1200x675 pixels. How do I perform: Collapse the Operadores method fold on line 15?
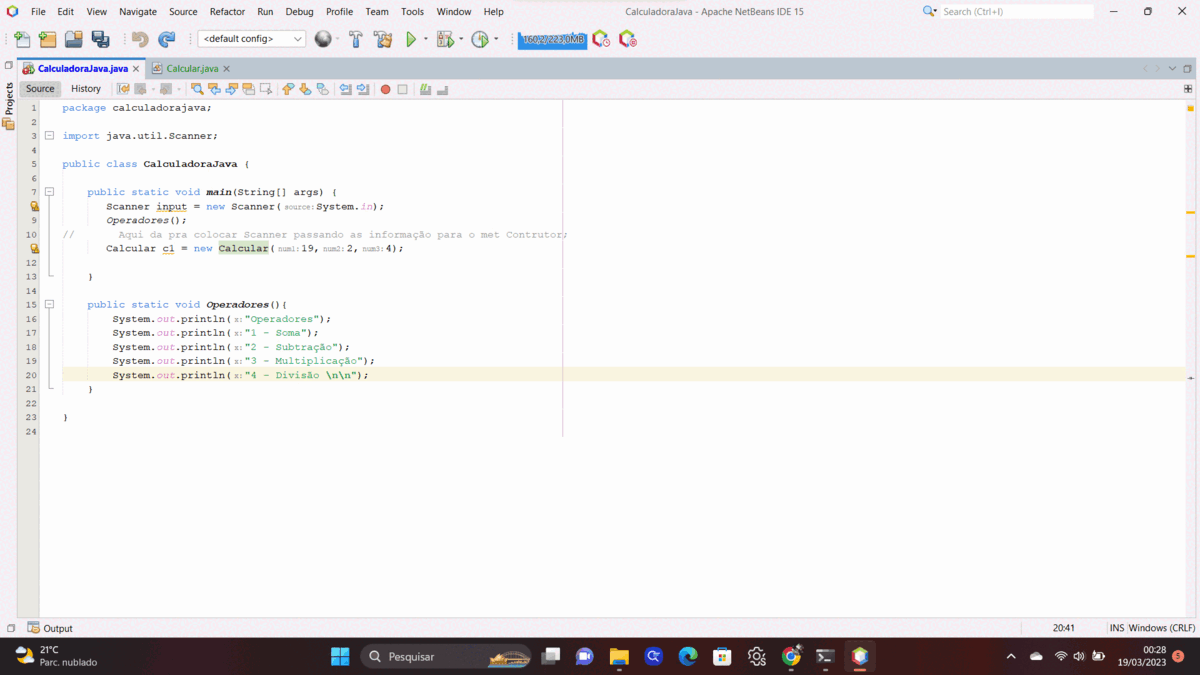pos(48,304)
